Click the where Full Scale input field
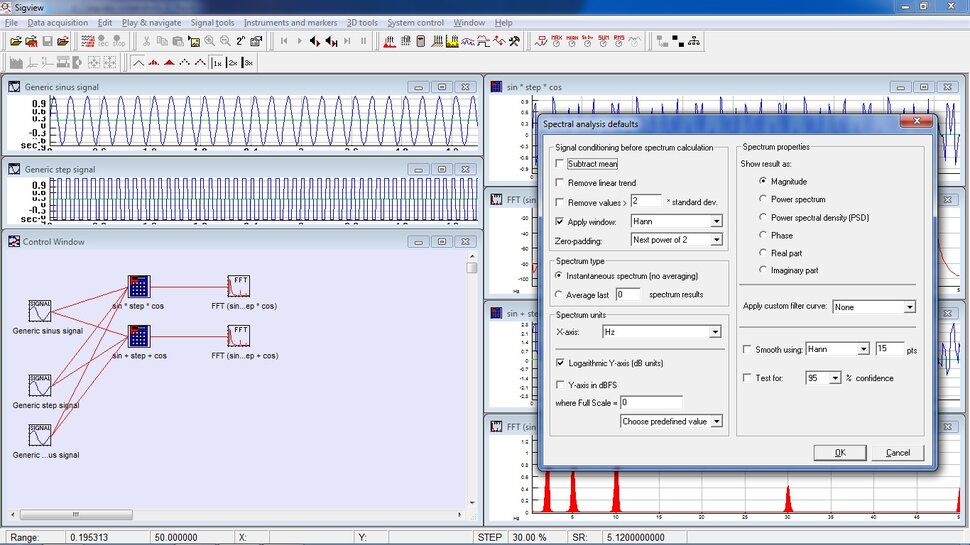The height and width of the screenshot is (545, 970). point(651,402)
